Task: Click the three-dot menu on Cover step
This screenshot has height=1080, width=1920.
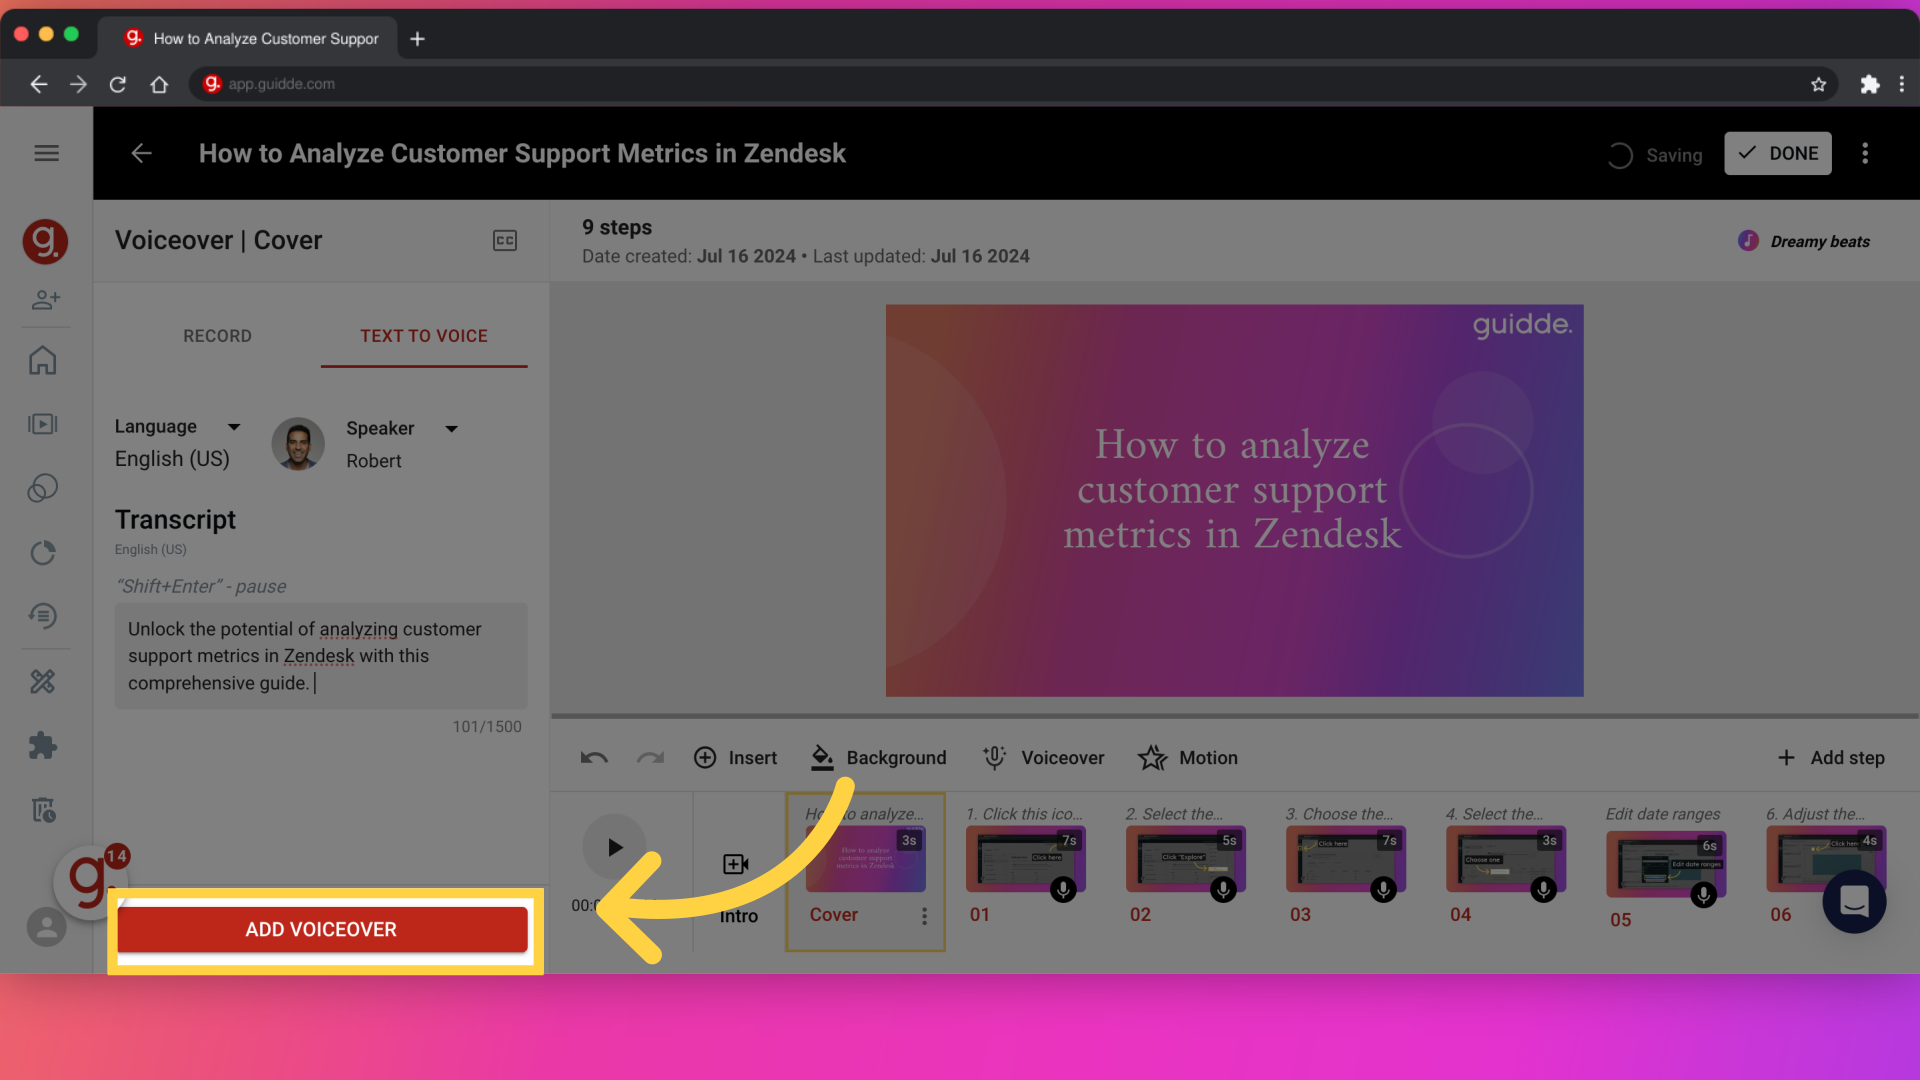Action: [x=924, y=915]
